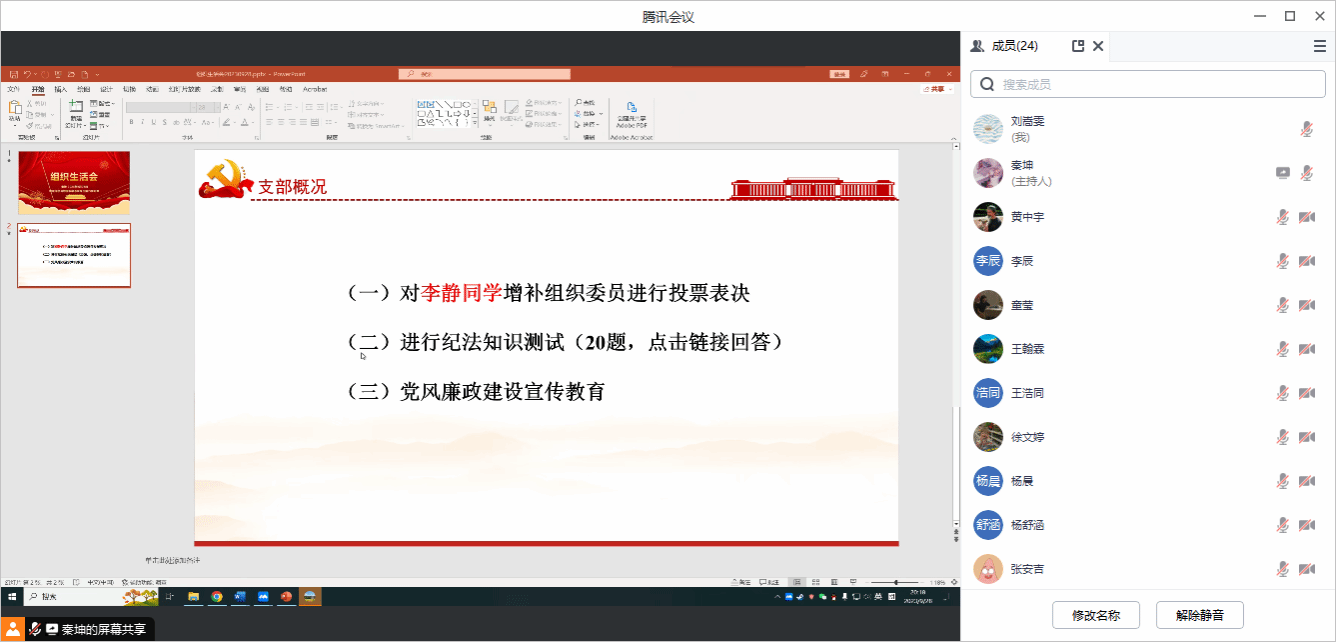Click the camera-off icon next to 张安吉
Image resolution: width=1336 pixels, height=642 pixels.
pos(1306,569)
